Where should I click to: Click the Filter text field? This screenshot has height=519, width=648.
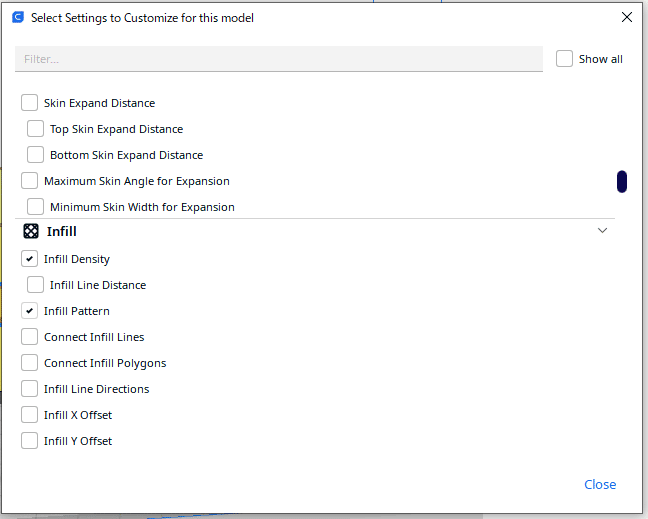[x=279, y=59]
